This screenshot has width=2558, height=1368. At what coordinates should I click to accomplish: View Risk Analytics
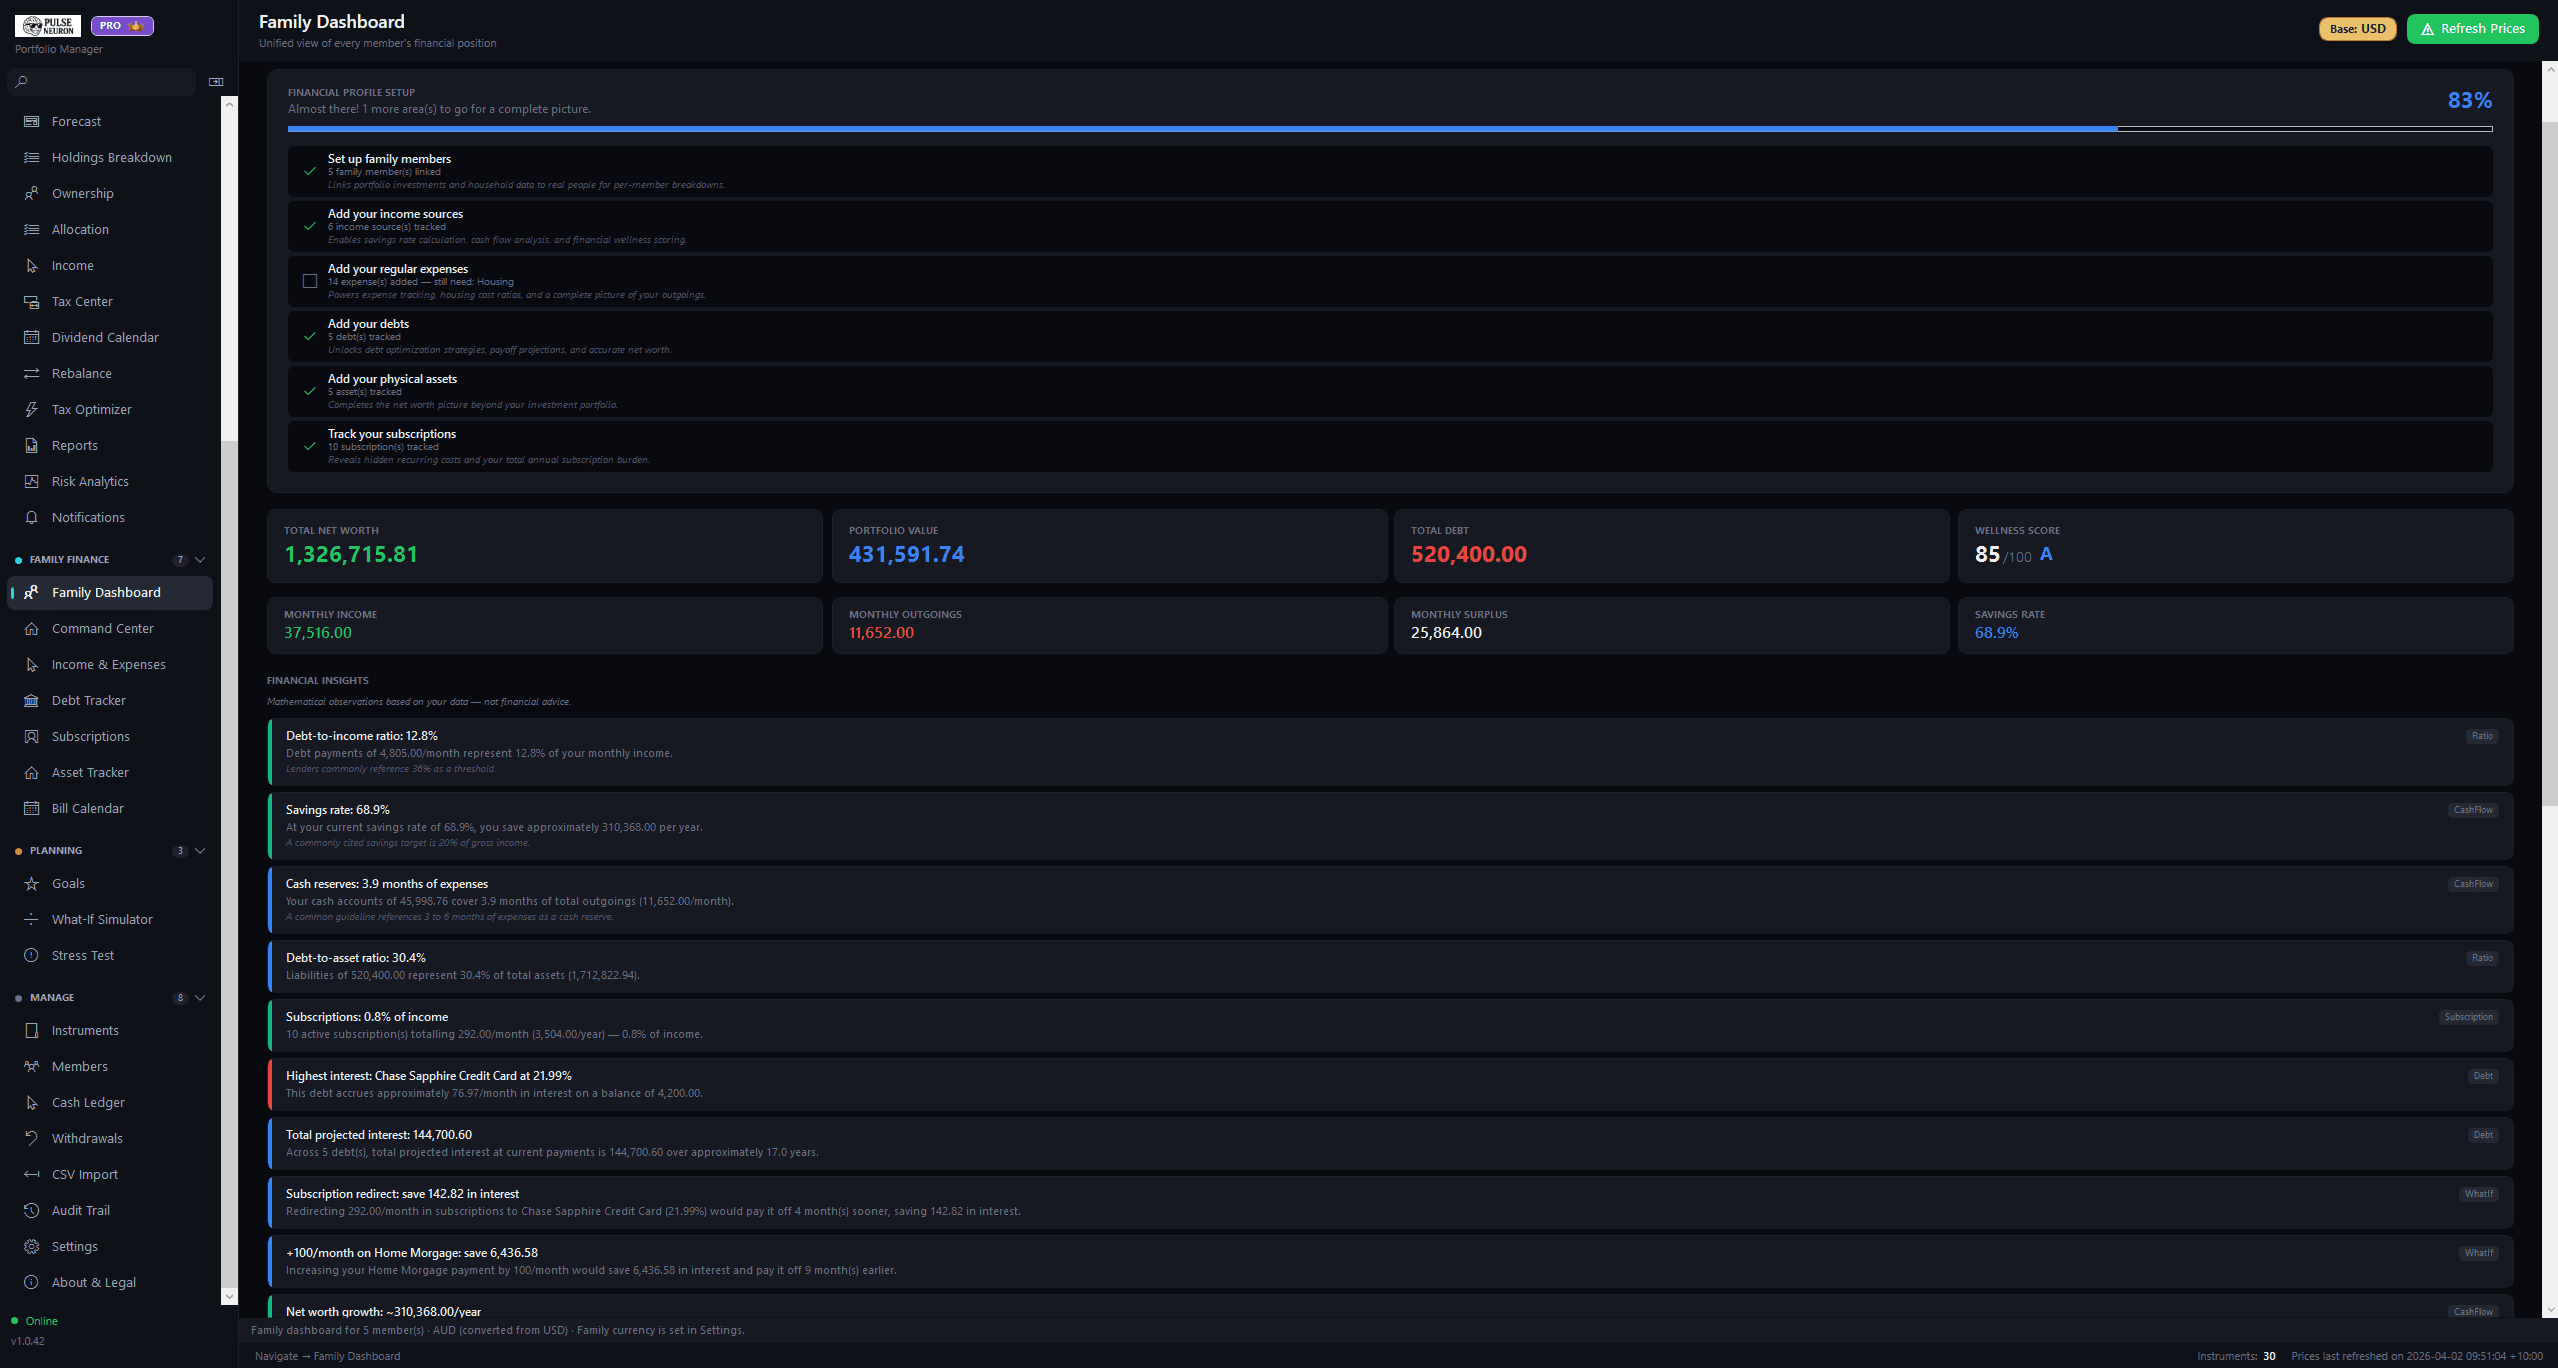point(90,481)
